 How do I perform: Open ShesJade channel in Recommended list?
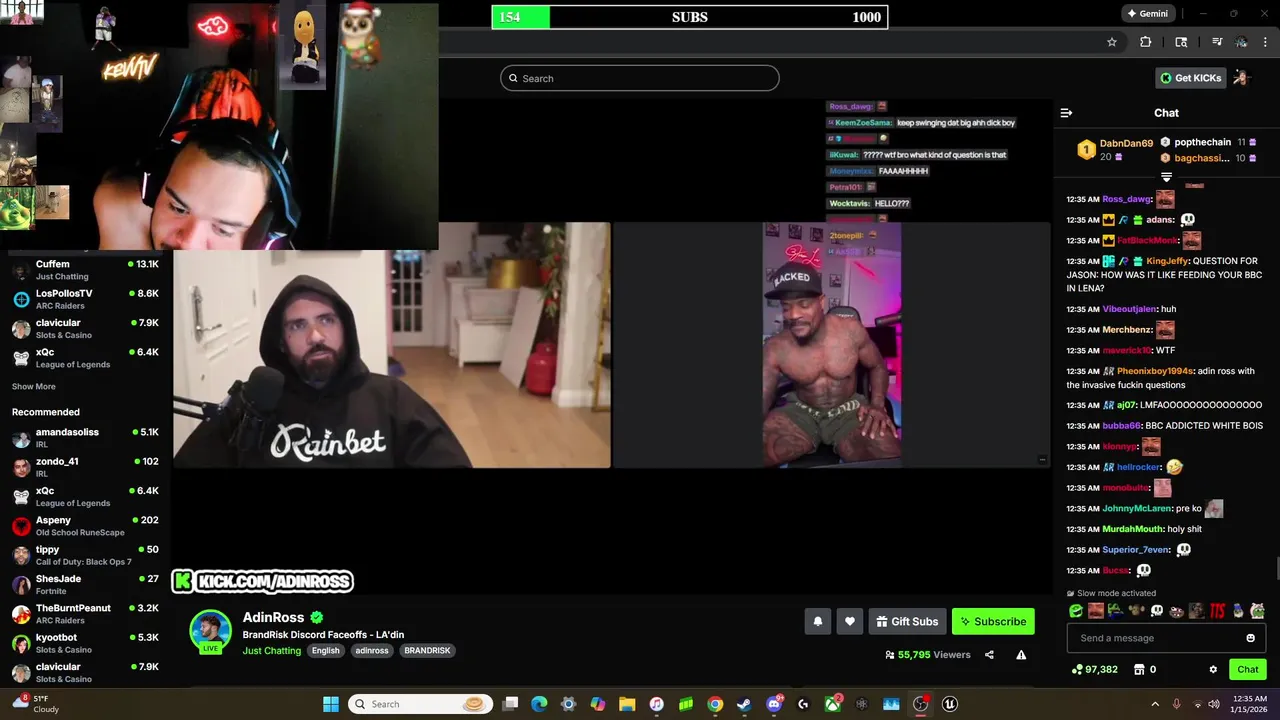coord(85,584)
